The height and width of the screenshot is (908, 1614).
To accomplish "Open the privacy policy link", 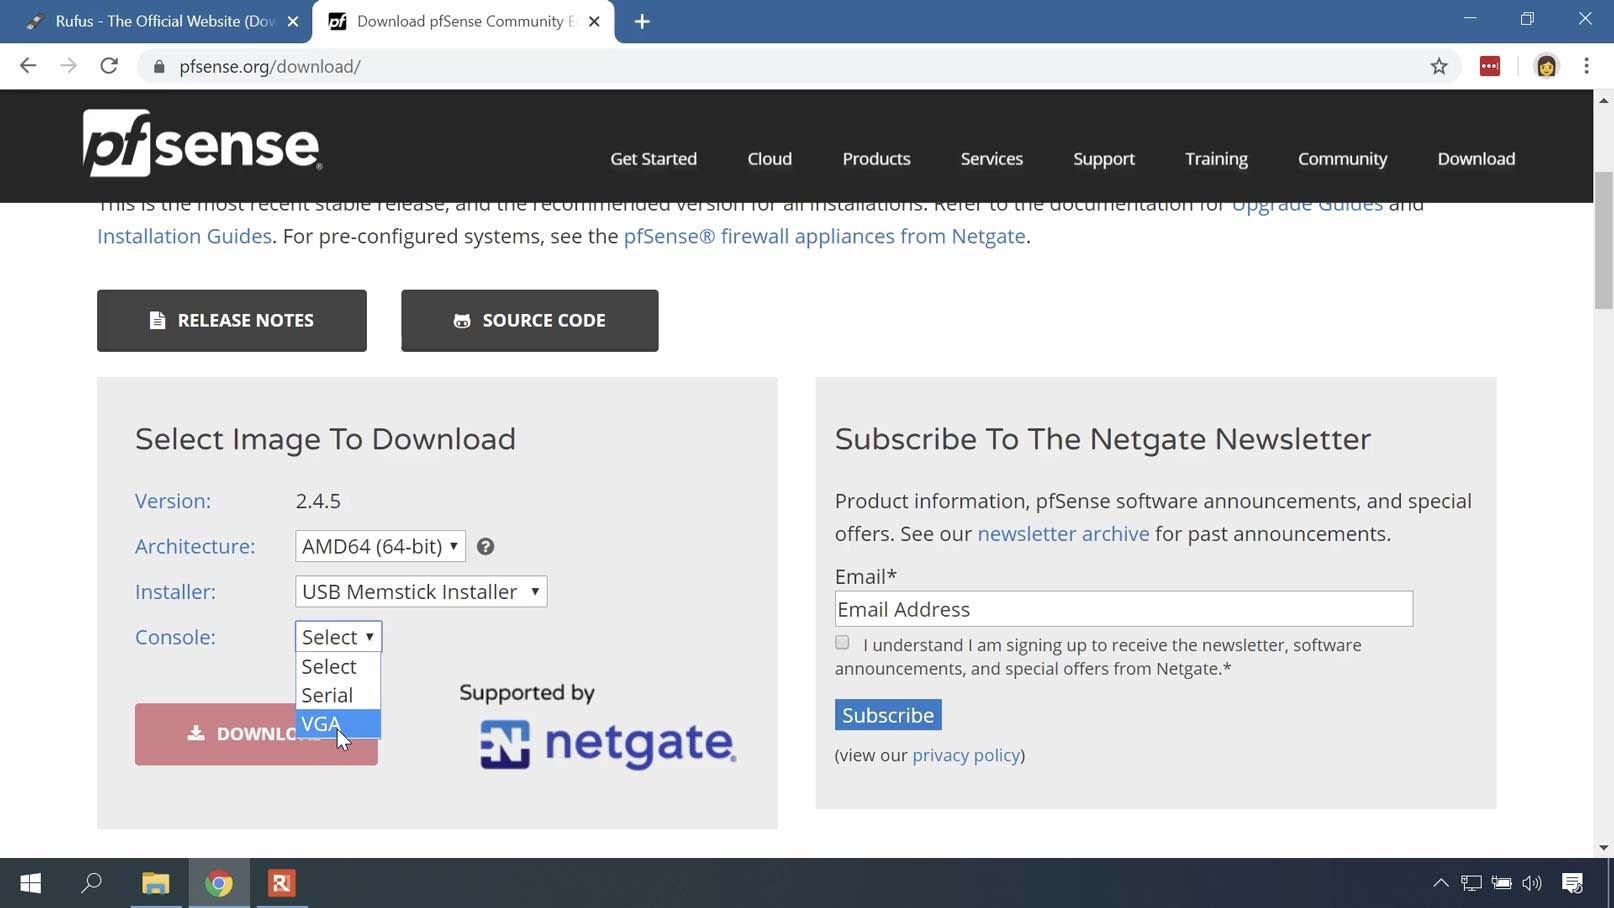I will tap(966, 755).
